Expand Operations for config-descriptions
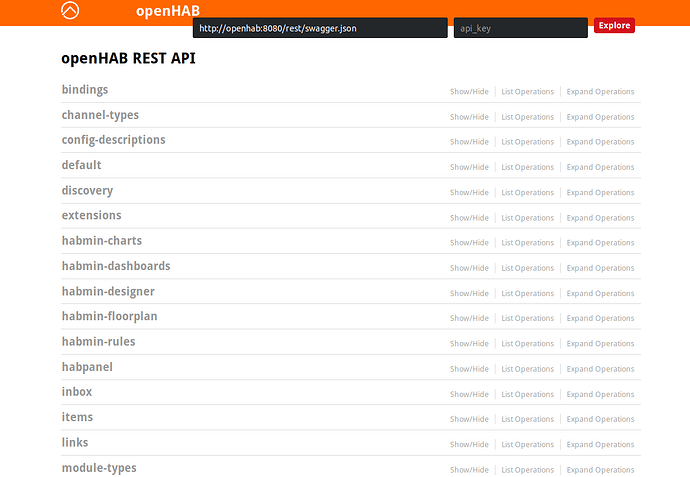Image resolution: width=690 pixels, height=477 pixels. tap(600, 142)
